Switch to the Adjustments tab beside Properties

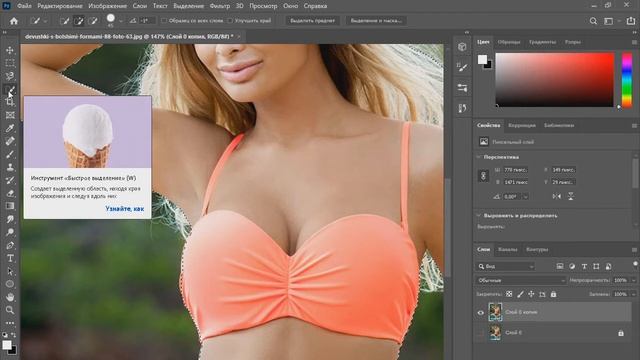click(522, 126)
